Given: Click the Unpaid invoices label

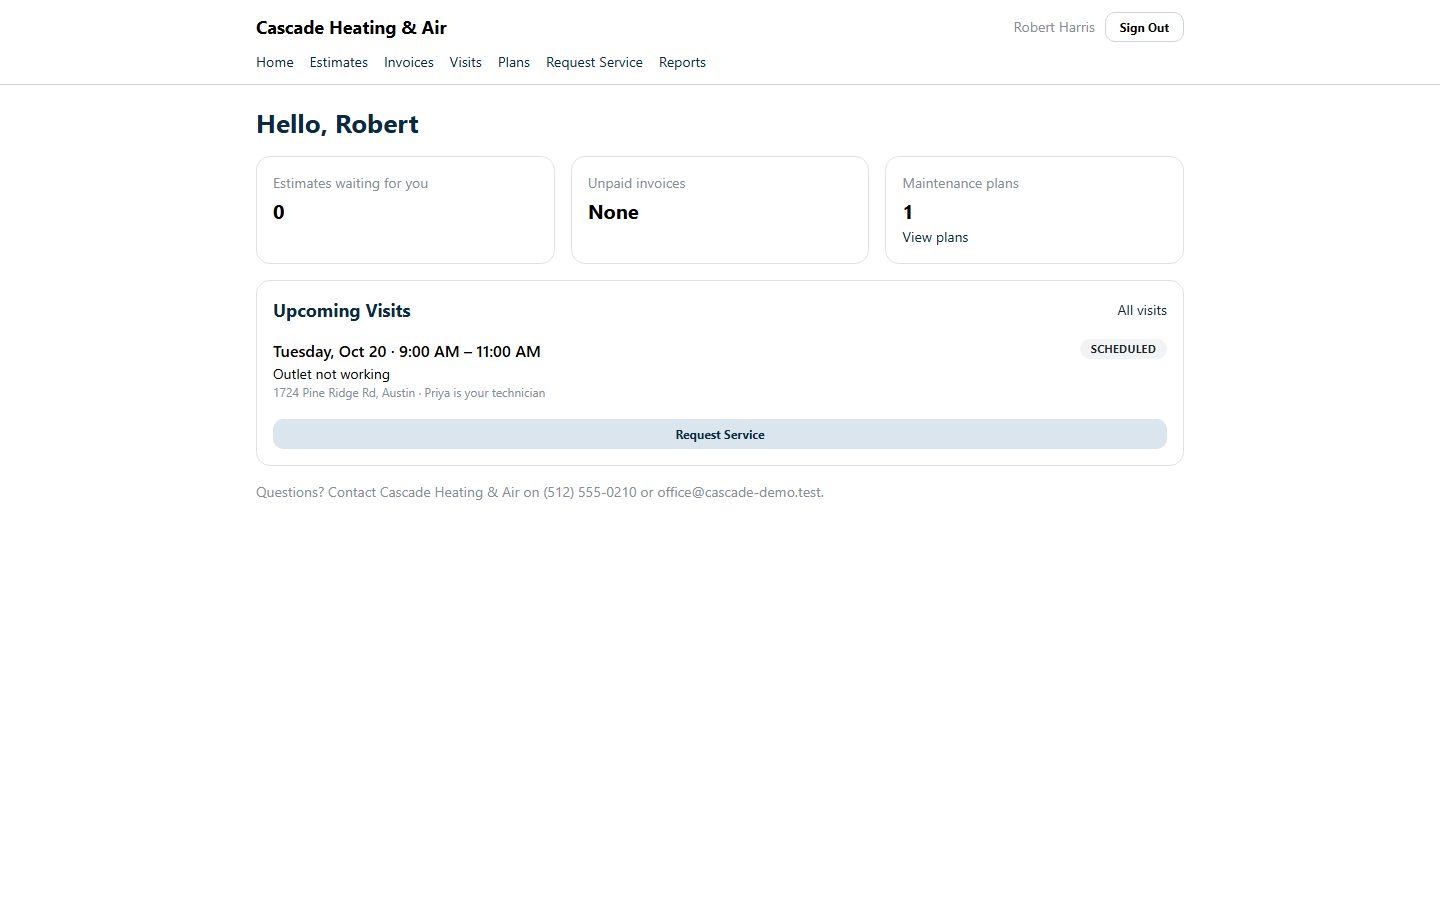Looking at the screenshot, I should click(x=636, y=183).
